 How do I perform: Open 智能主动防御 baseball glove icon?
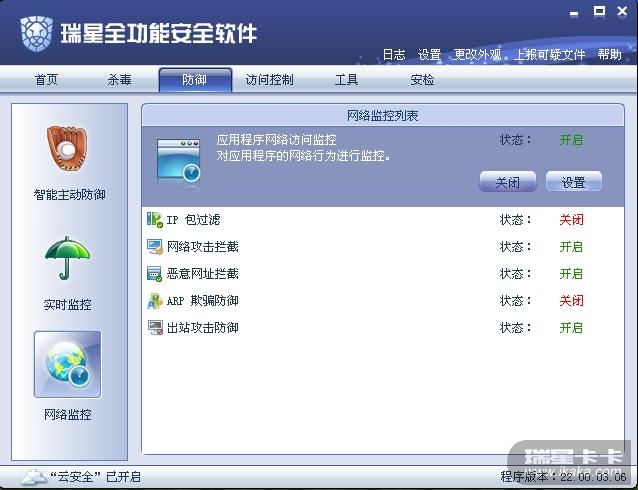pyautogui.click(x=67, y=148)
